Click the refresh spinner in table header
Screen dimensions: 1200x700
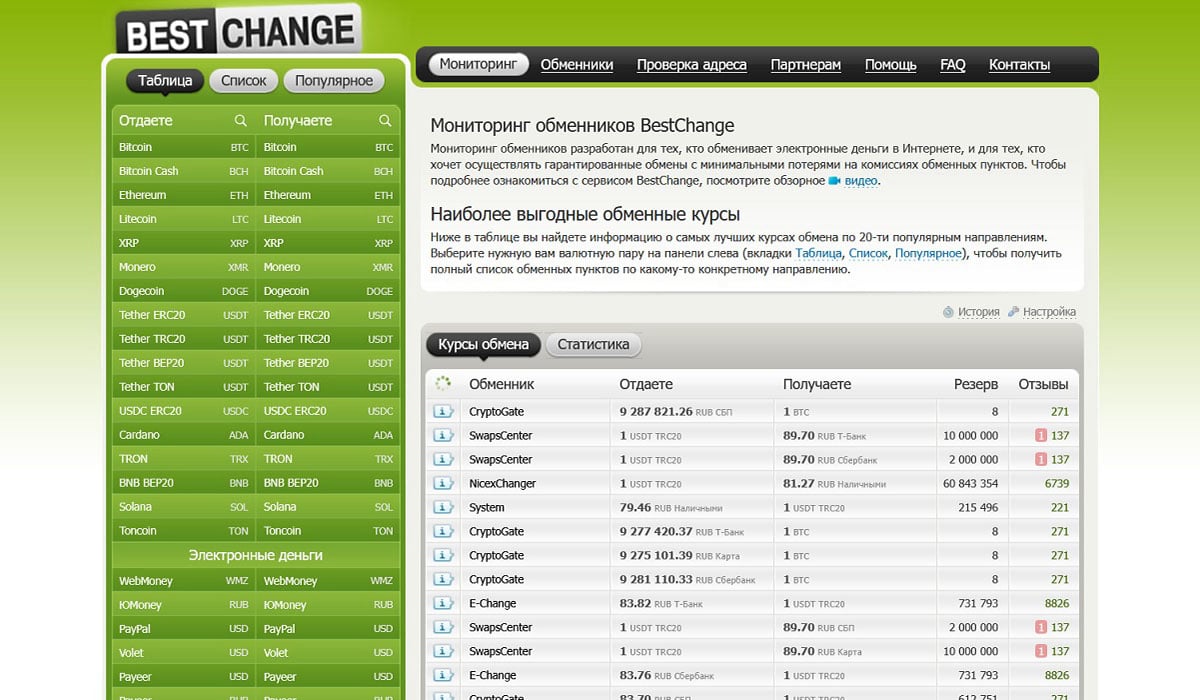click(444, 384)
